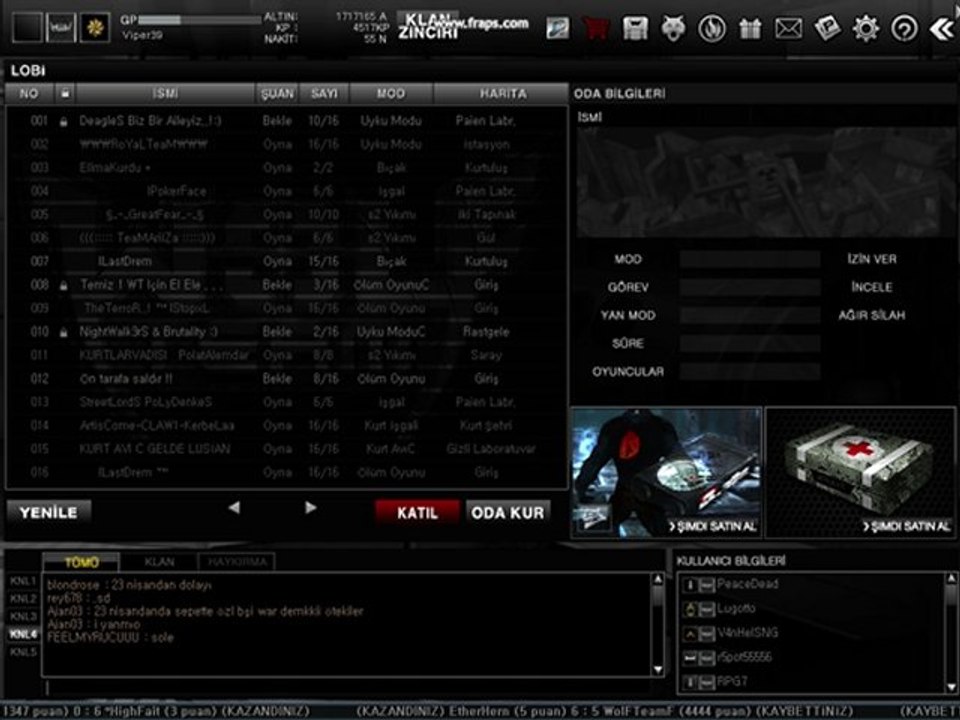The image size is (960, 720).
Task: Click lock icon on room 001
Action: coord(64,121)
